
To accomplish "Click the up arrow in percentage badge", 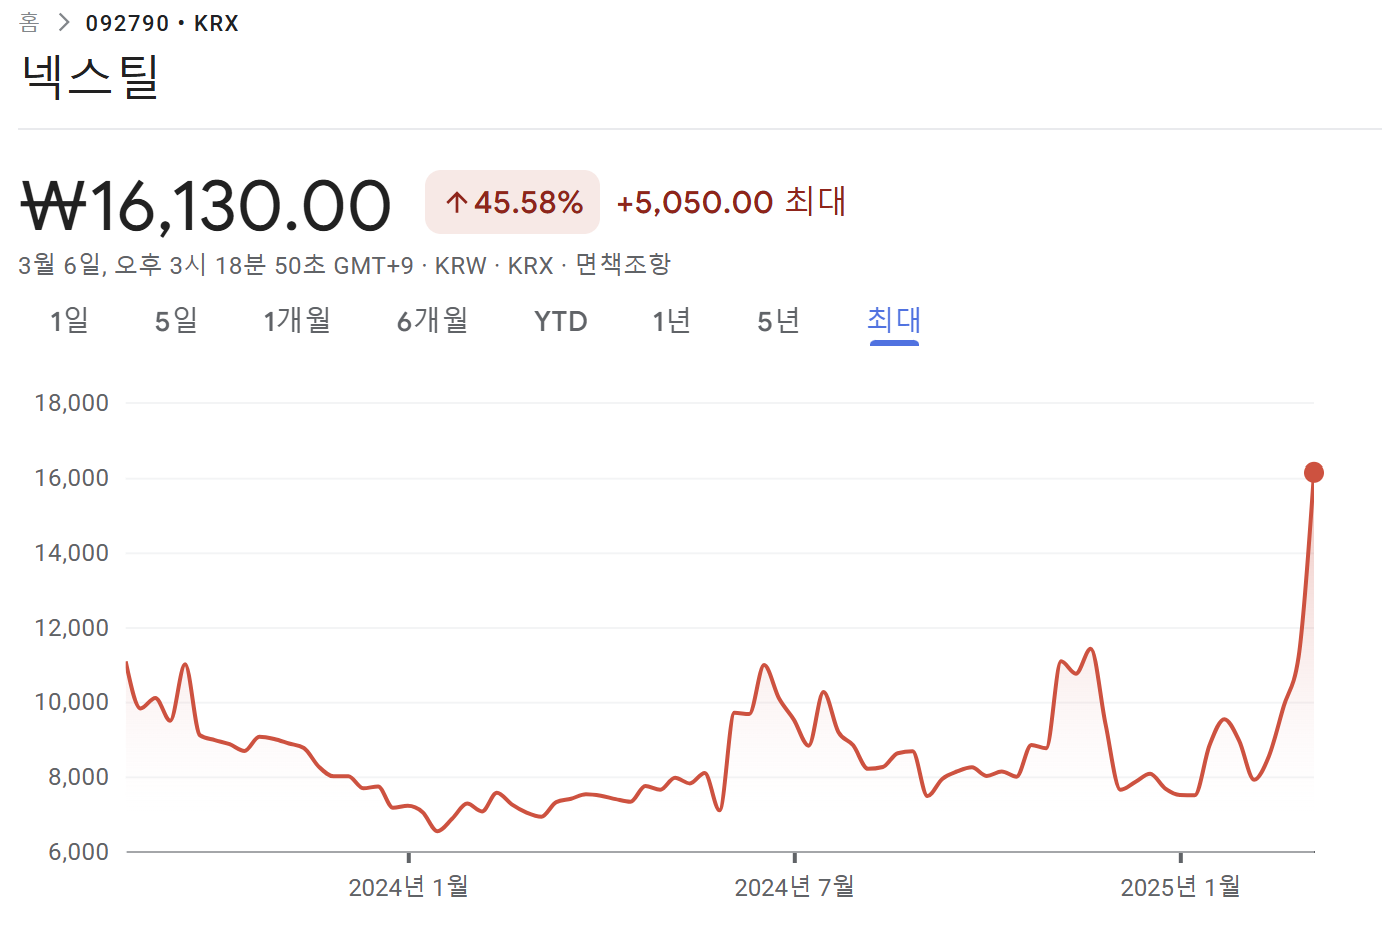I will 457,203.
